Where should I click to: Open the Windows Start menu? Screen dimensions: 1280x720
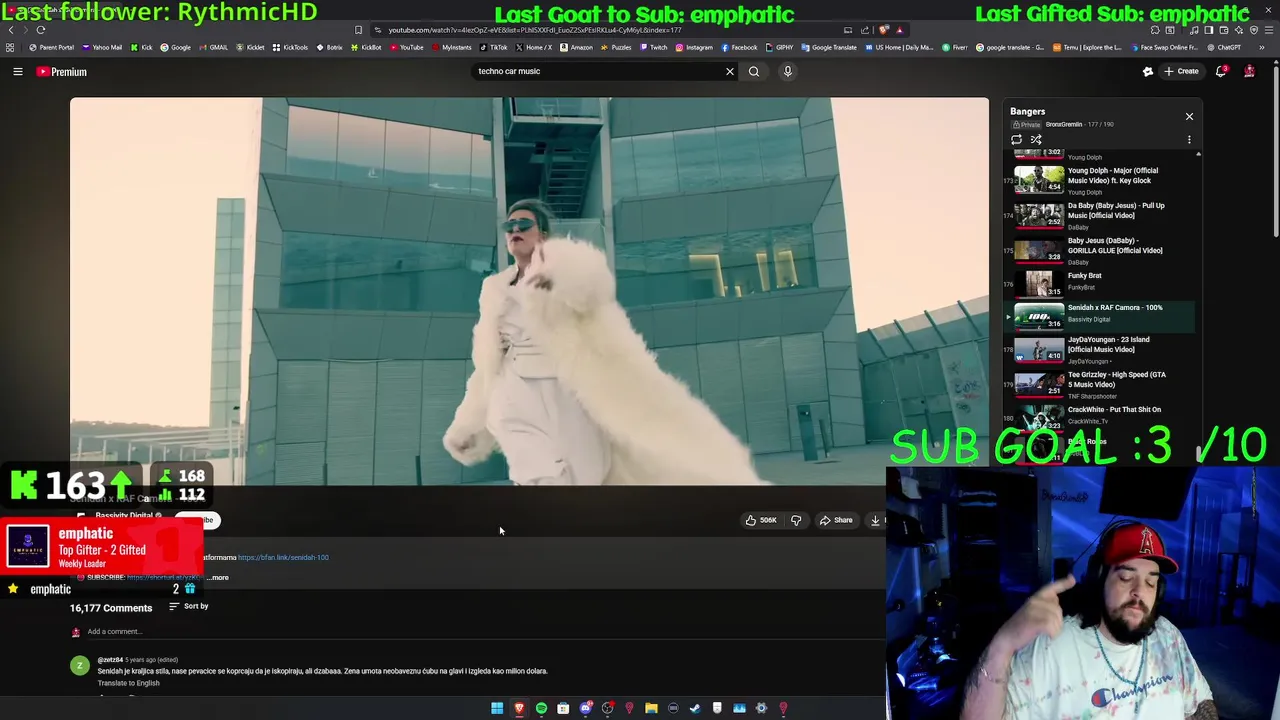tap(497, 708)
